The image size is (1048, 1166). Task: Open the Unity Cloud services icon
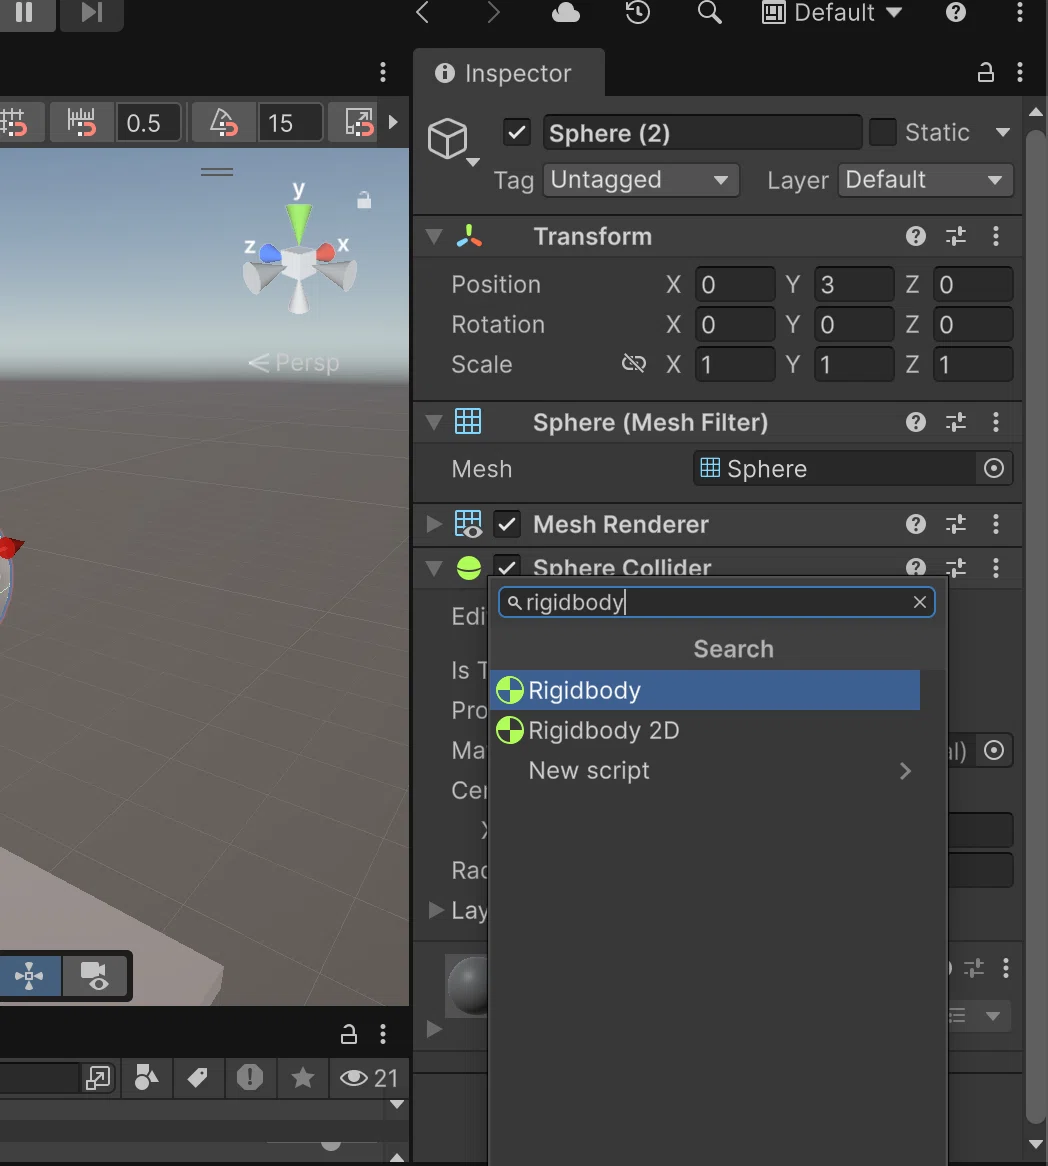click(565, 13)
